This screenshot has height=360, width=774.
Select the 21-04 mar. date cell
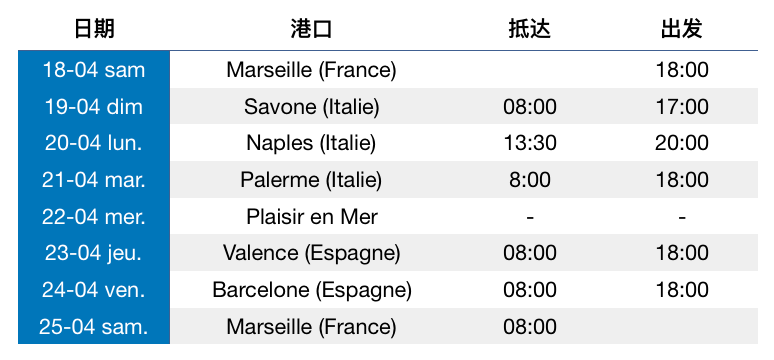coord(94,179)
